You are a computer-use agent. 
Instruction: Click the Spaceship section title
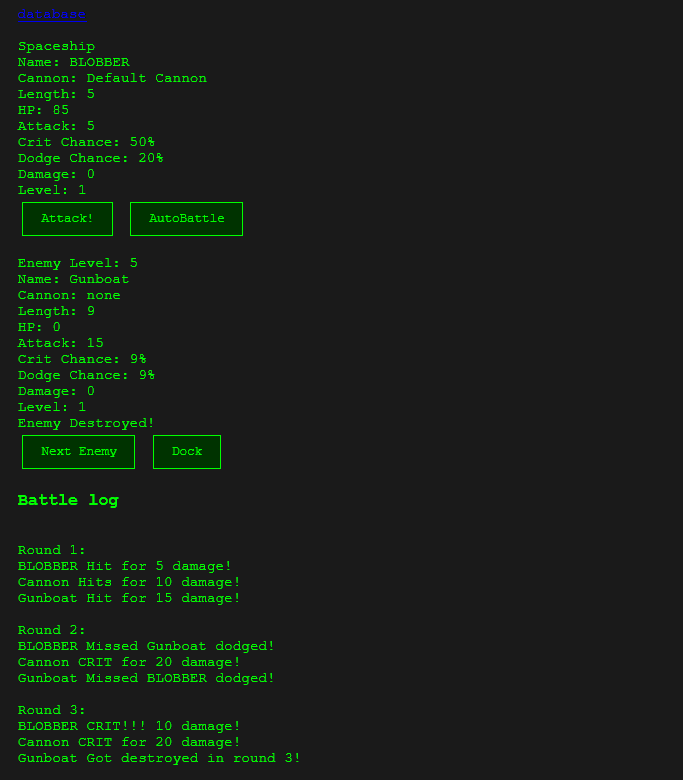pos(56,46)
